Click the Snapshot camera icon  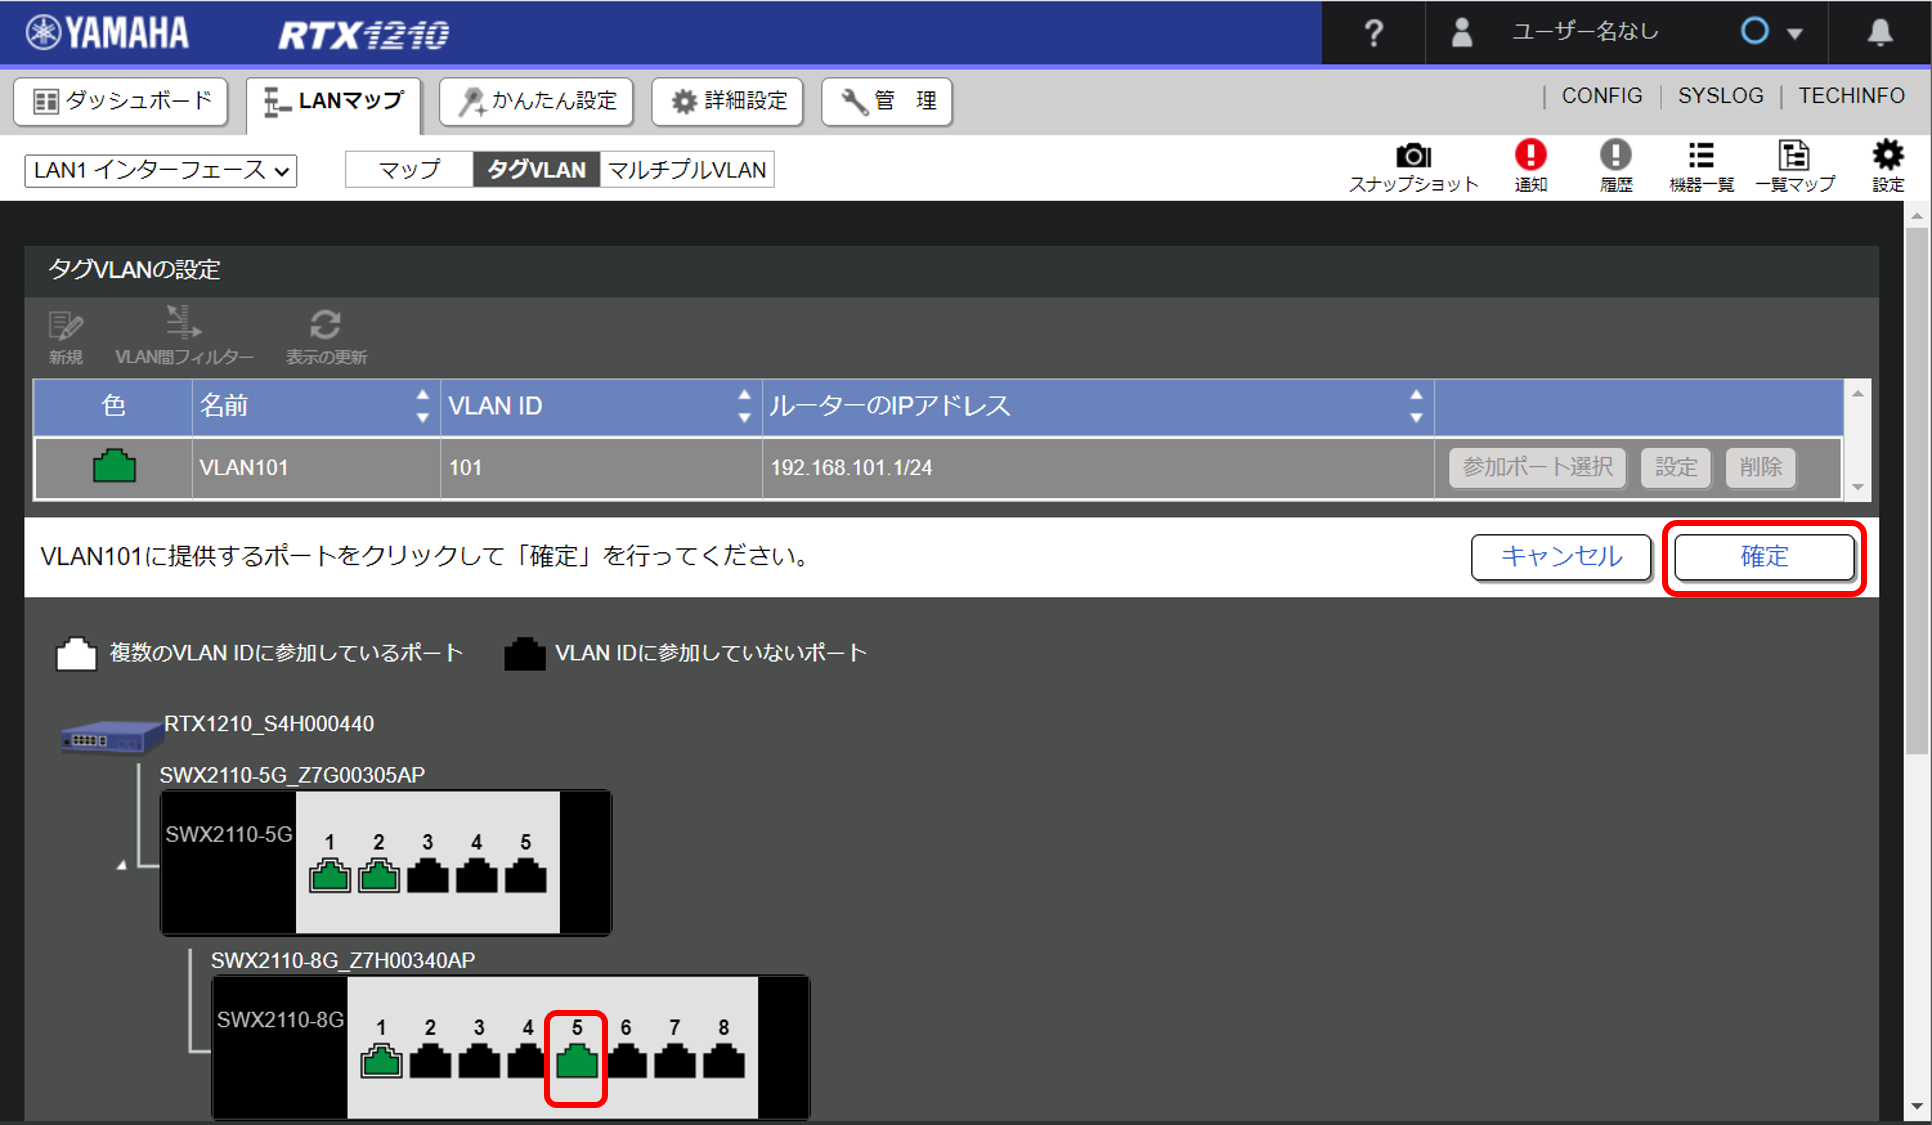[1413, 157]
